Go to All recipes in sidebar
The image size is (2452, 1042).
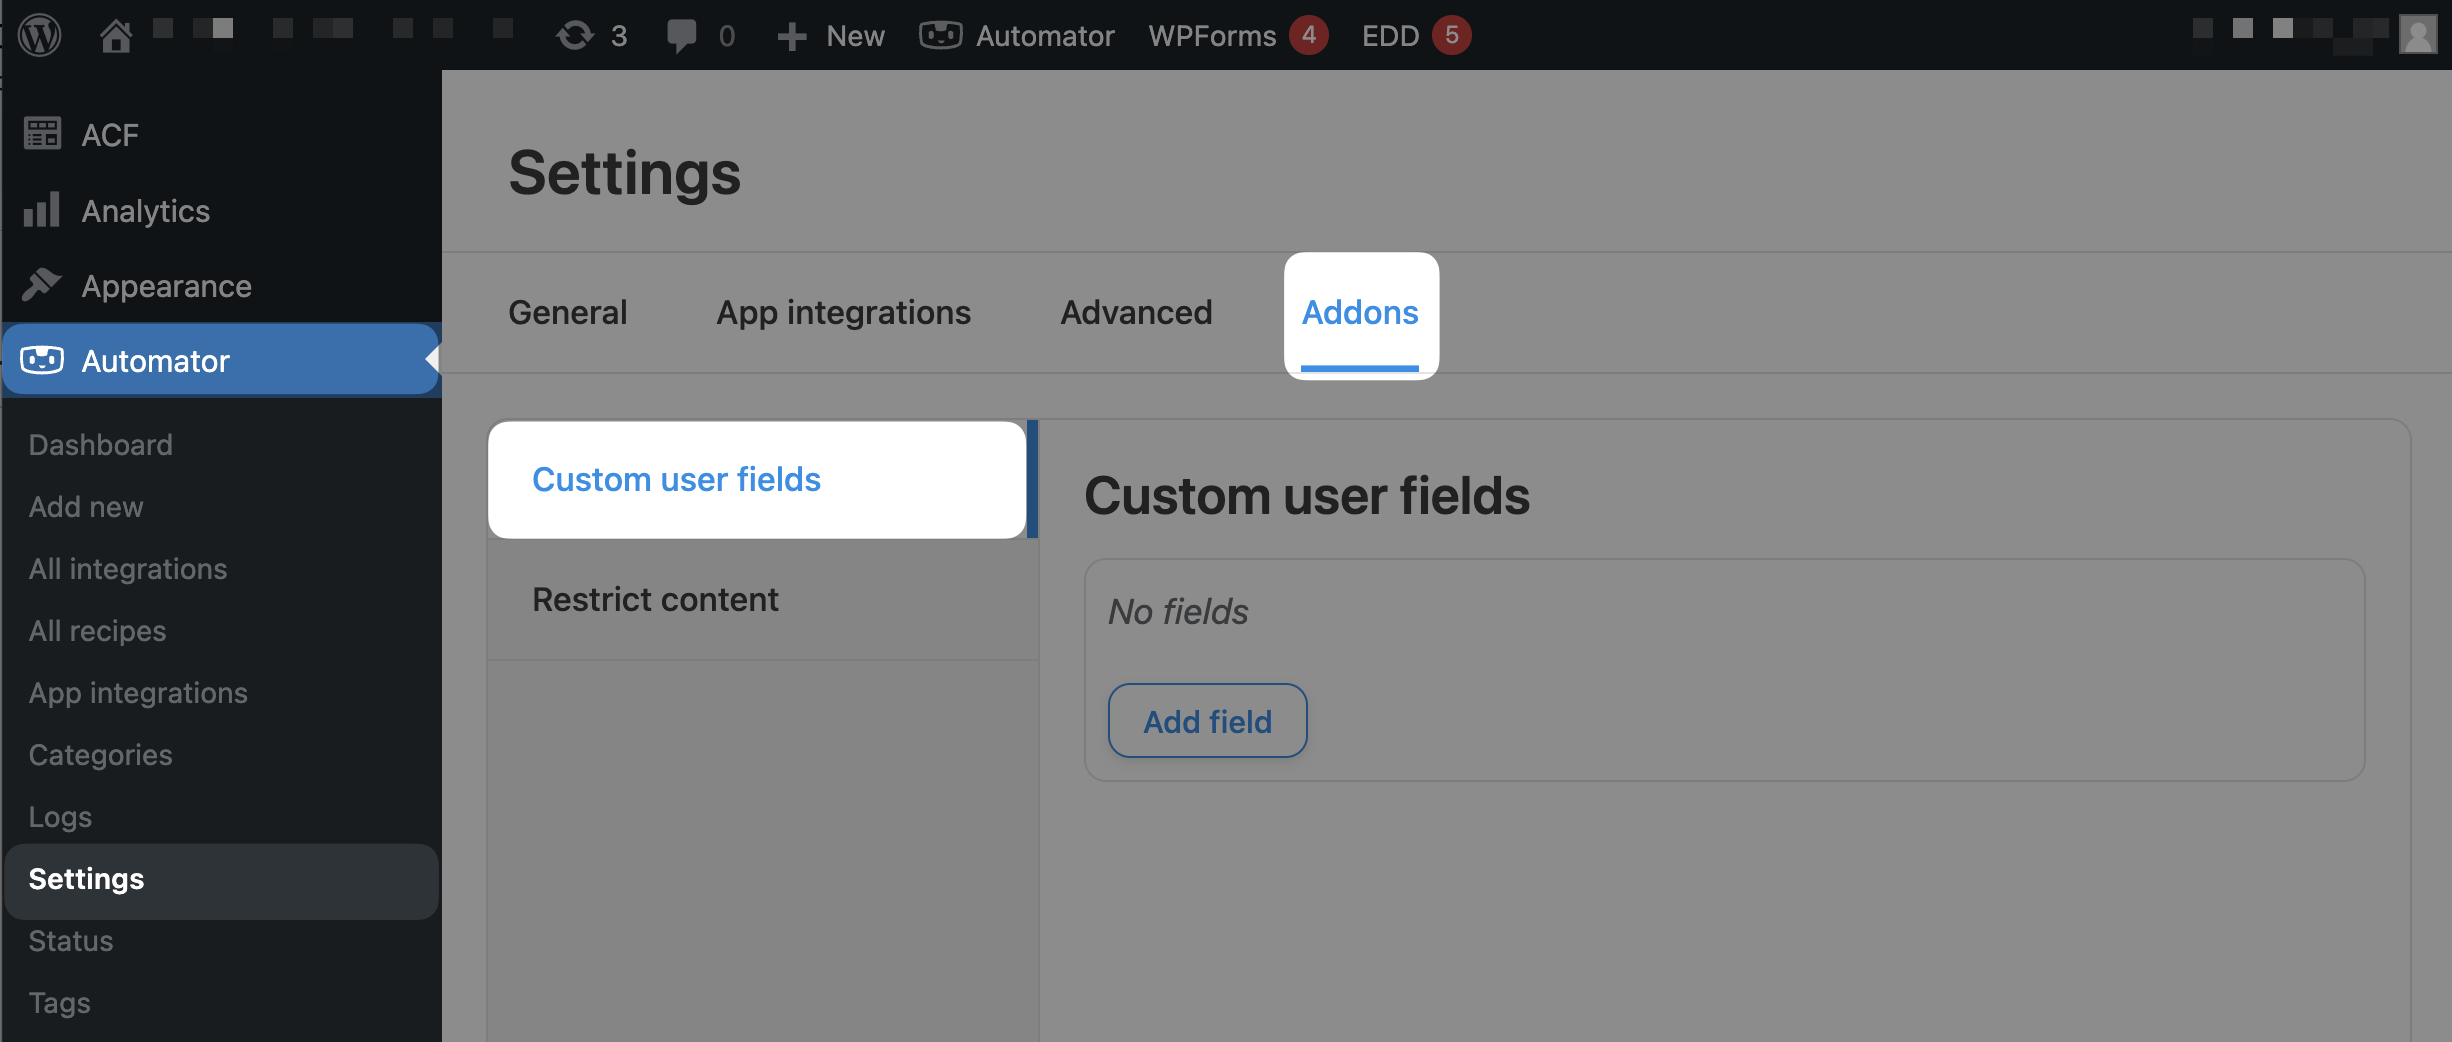coord(97,631)
